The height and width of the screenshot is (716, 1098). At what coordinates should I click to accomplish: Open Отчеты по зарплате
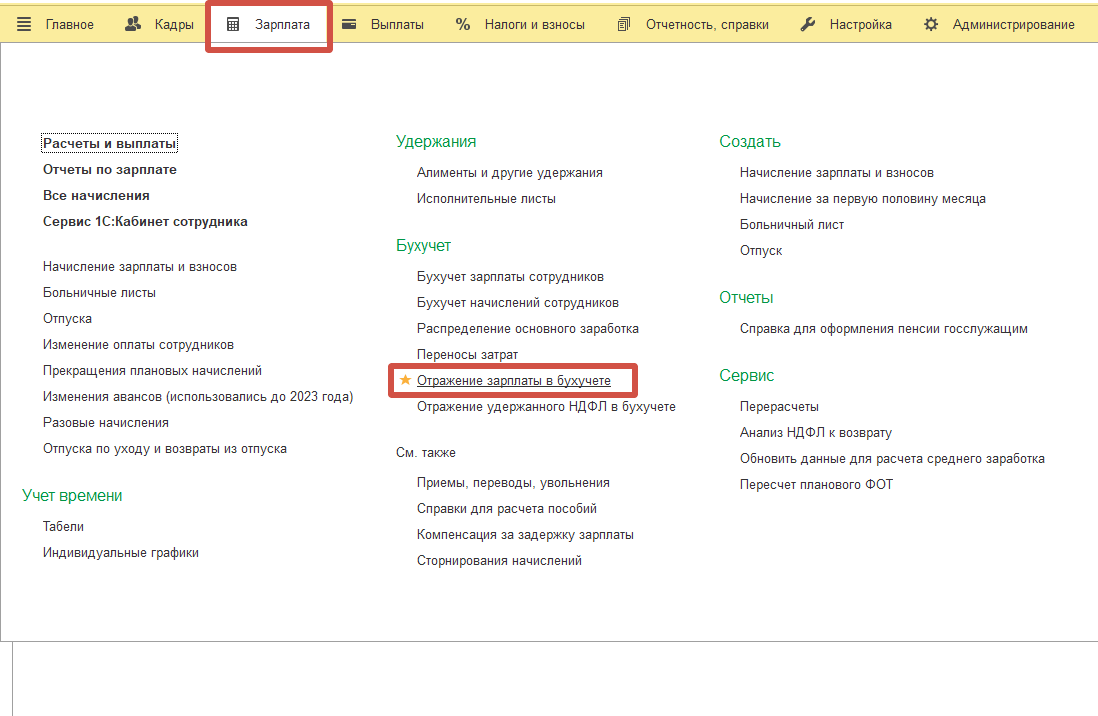pyautogui.click(x=110, y=170)
